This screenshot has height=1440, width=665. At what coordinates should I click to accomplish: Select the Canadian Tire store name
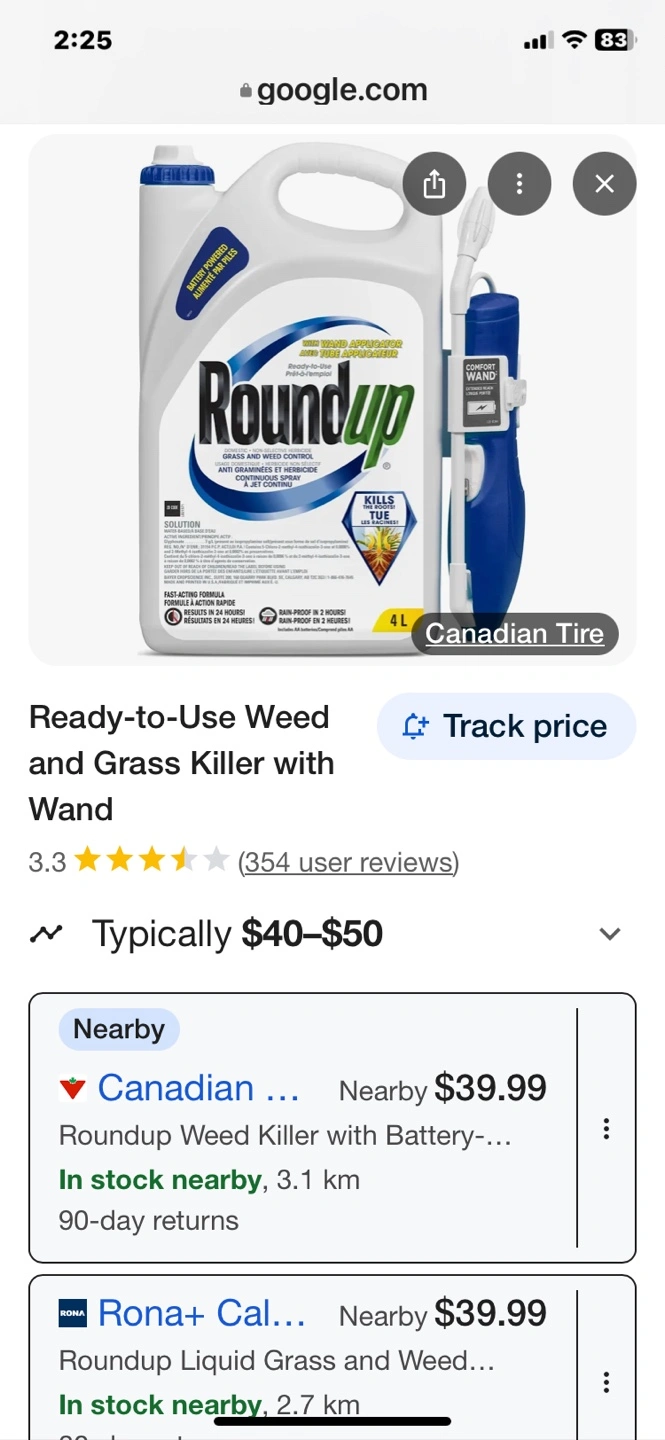(198, 1088)
